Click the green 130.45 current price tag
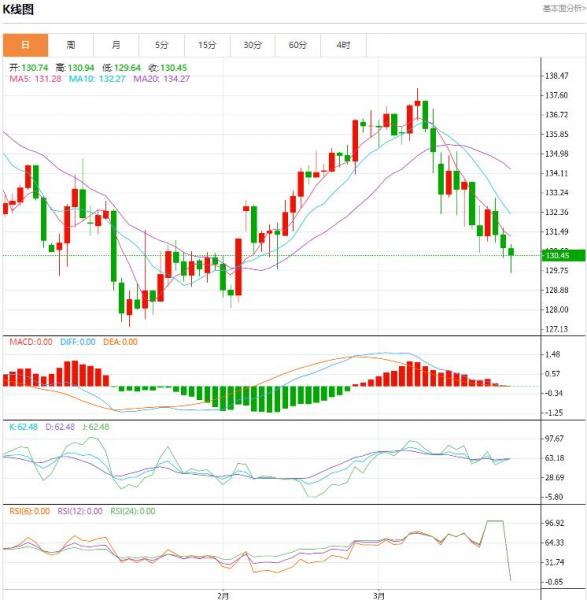This screenshot has height=600, width=587. [564, 255]
